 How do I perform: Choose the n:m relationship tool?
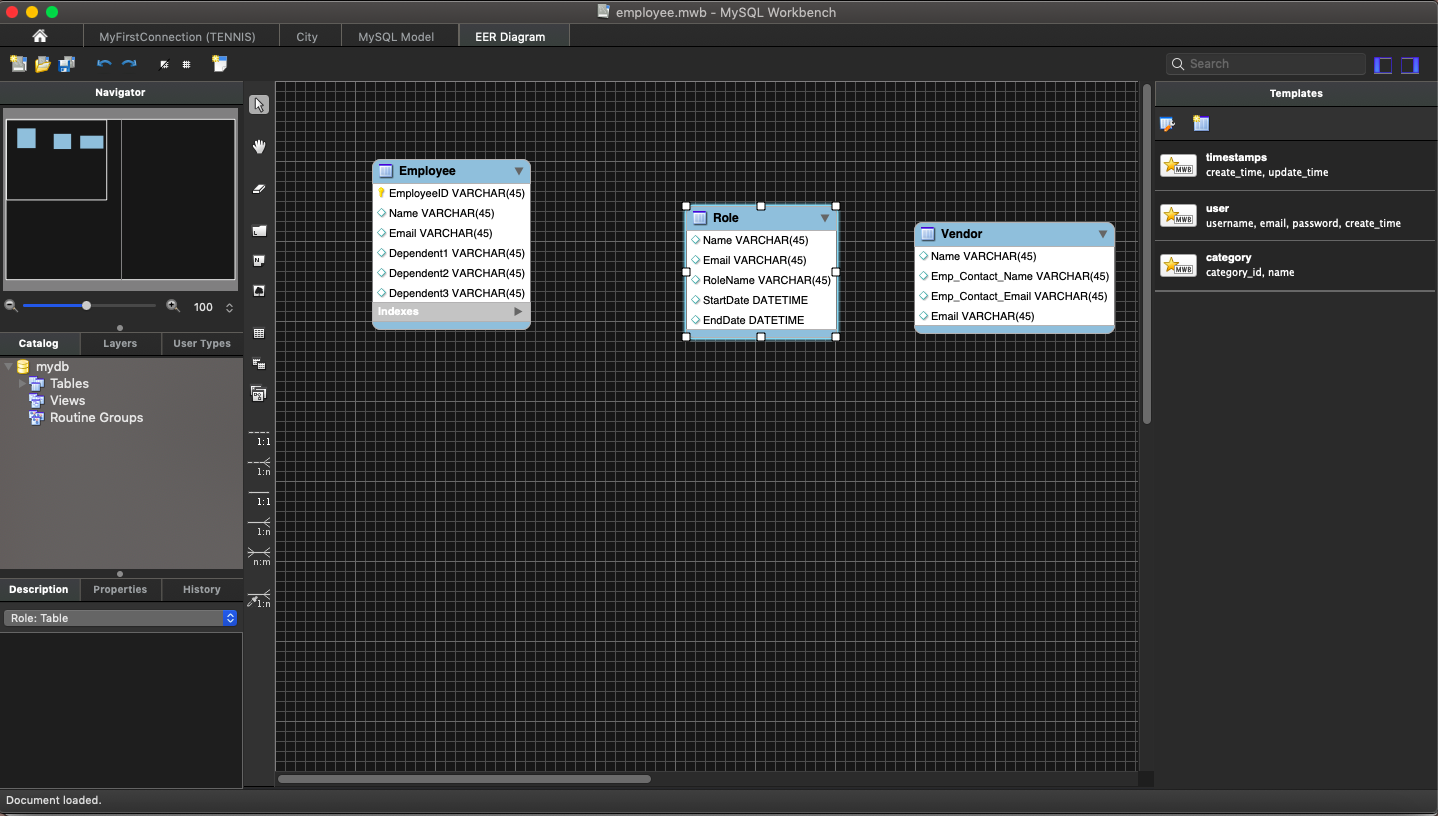pyautogui.click(x=259, y=557)
